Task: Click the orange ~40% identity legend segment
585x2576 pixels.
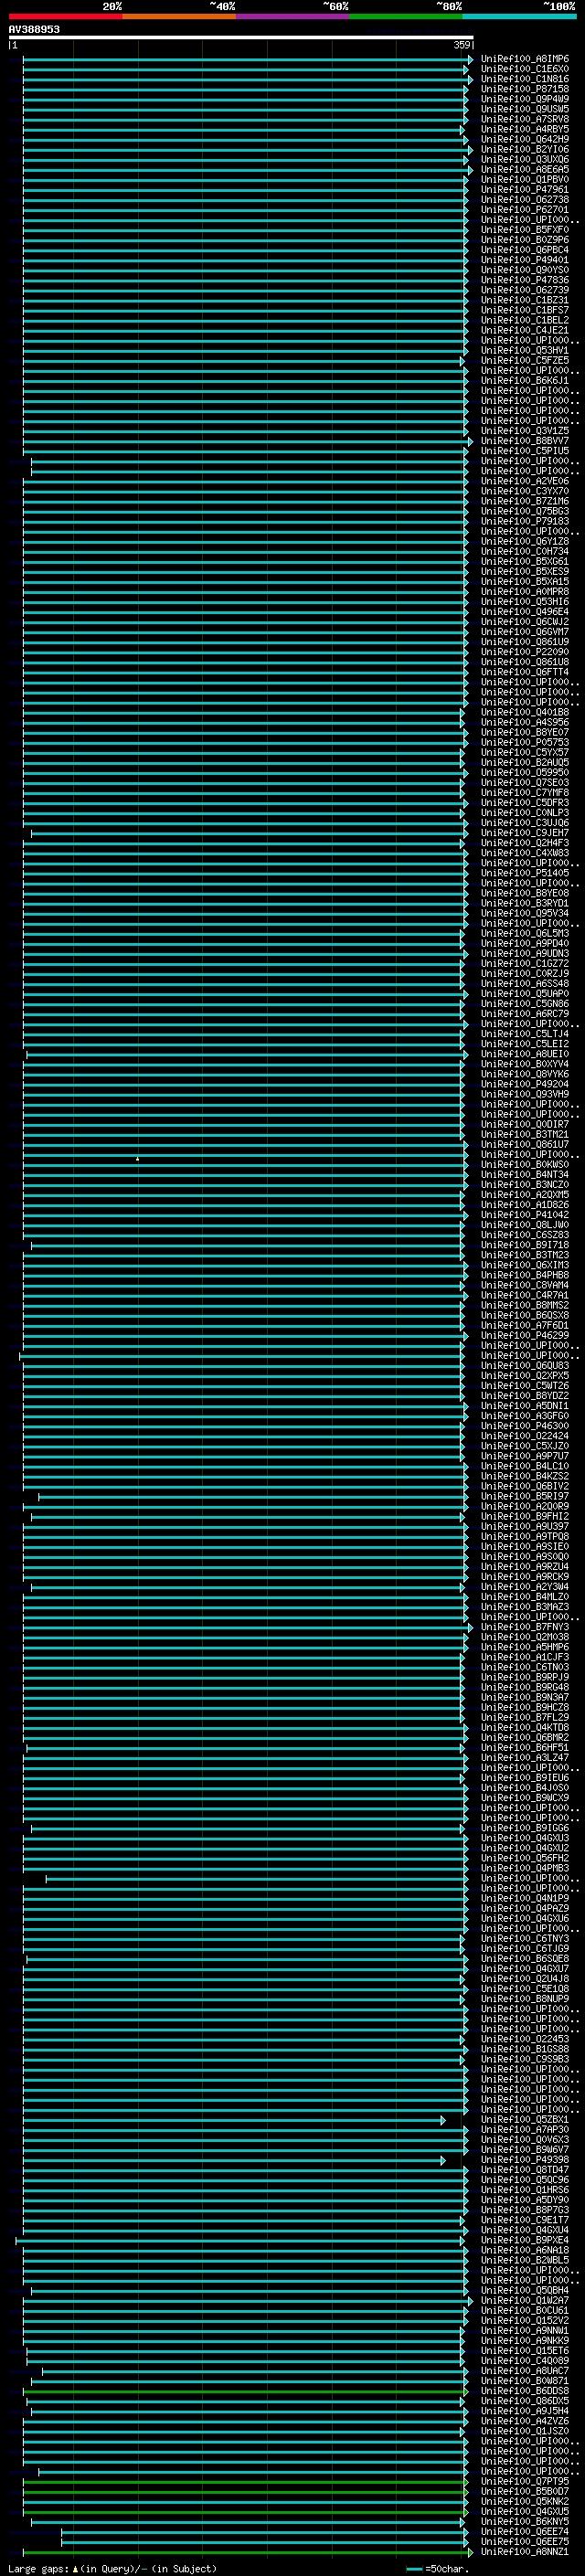Action: coord(179,16)
